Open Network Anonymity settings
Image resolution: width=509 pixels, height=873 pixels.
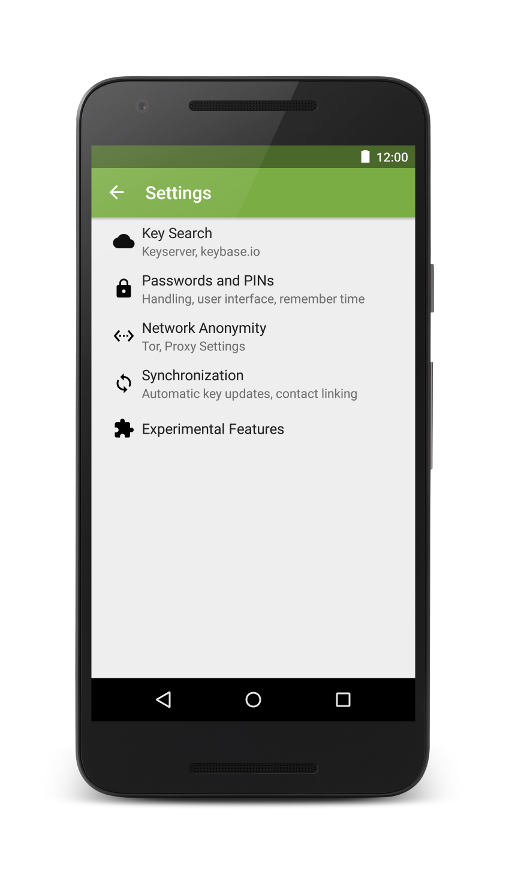[253, 336]
